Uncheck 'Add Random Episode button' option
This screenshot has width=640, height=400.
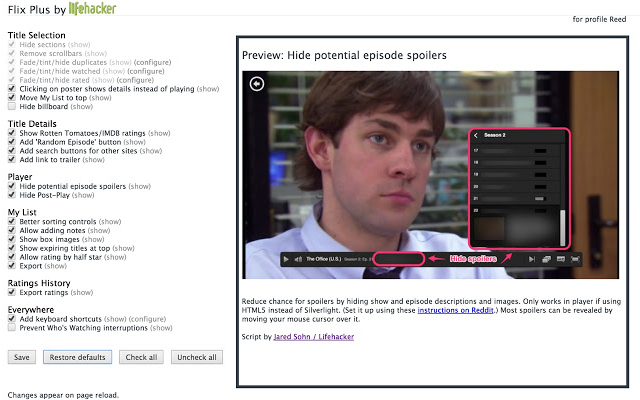coord(11,142)
